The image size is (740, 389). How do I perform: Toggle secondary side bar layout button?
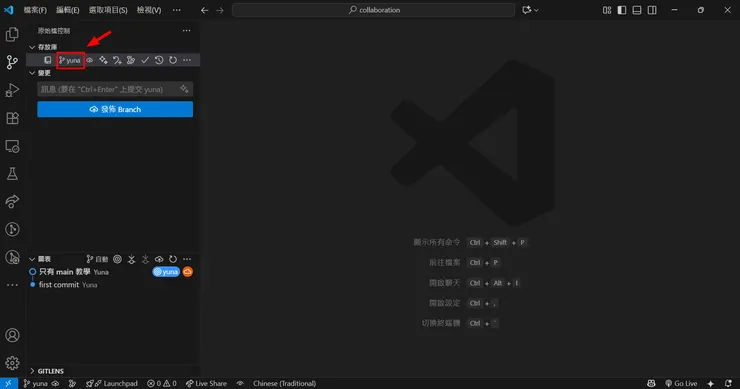click(652, 10)
